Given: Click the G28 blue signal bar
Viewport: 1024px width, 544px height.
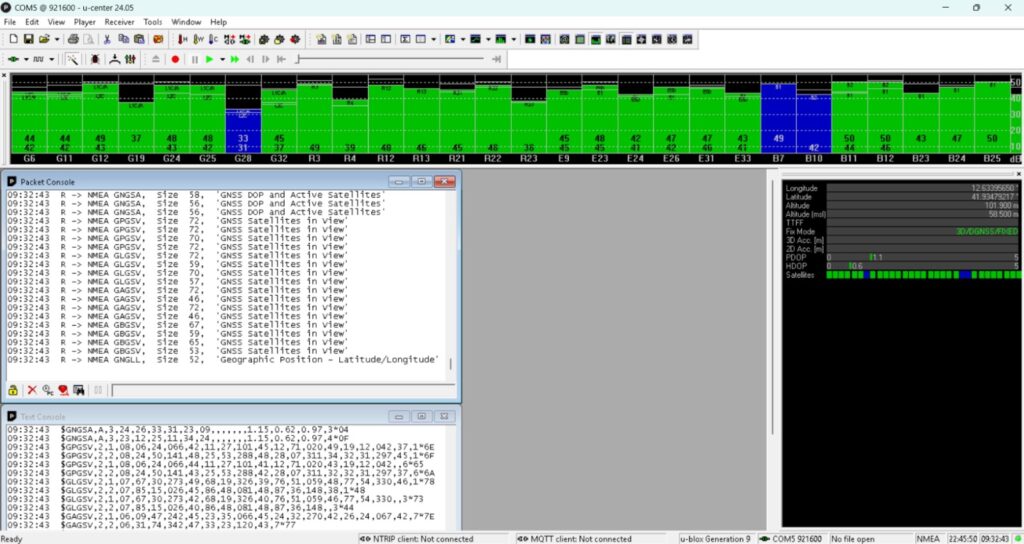Looking at the screenshot, I should pyautogui.click(x=243, y=131).
